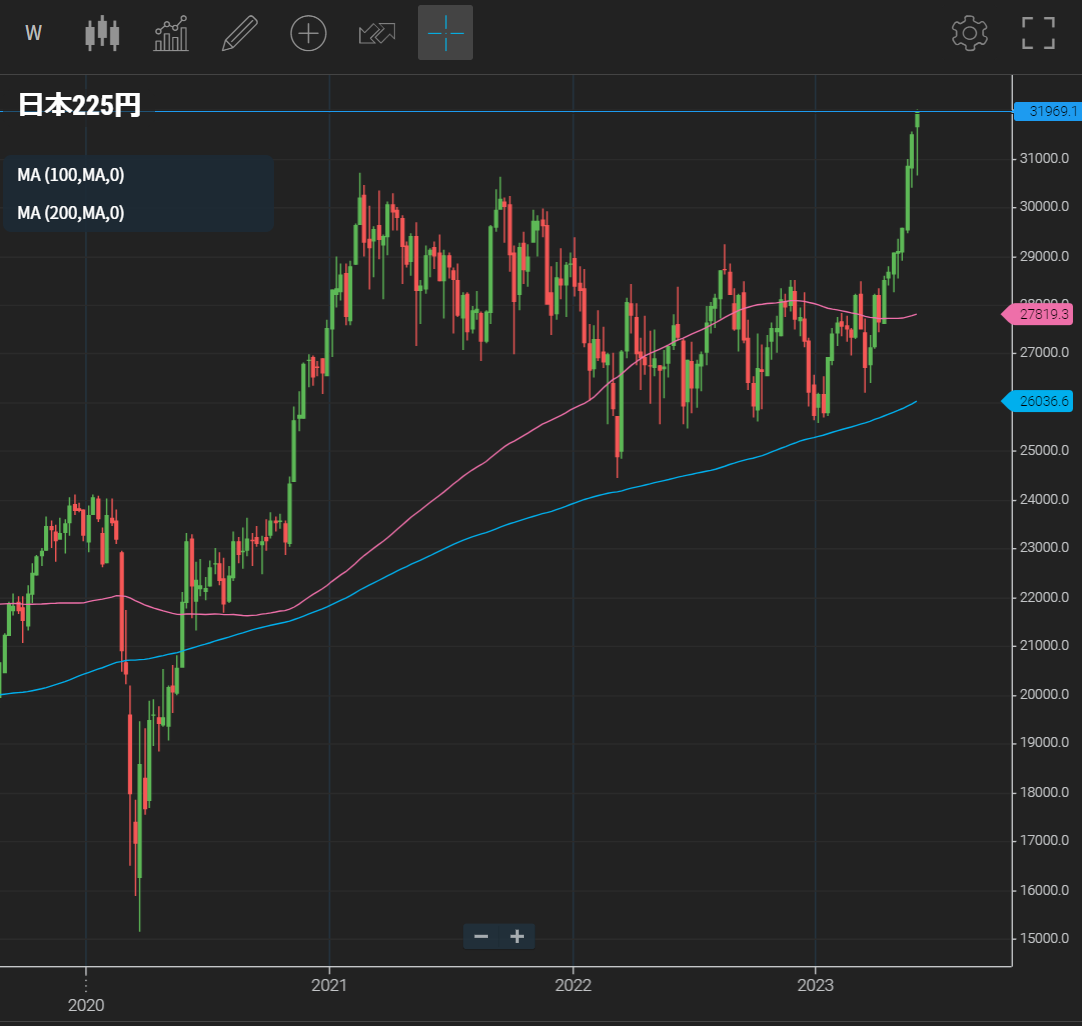Click the circled plus add icon
The image size is (1082, 1026).
click(x=308, y=33)
